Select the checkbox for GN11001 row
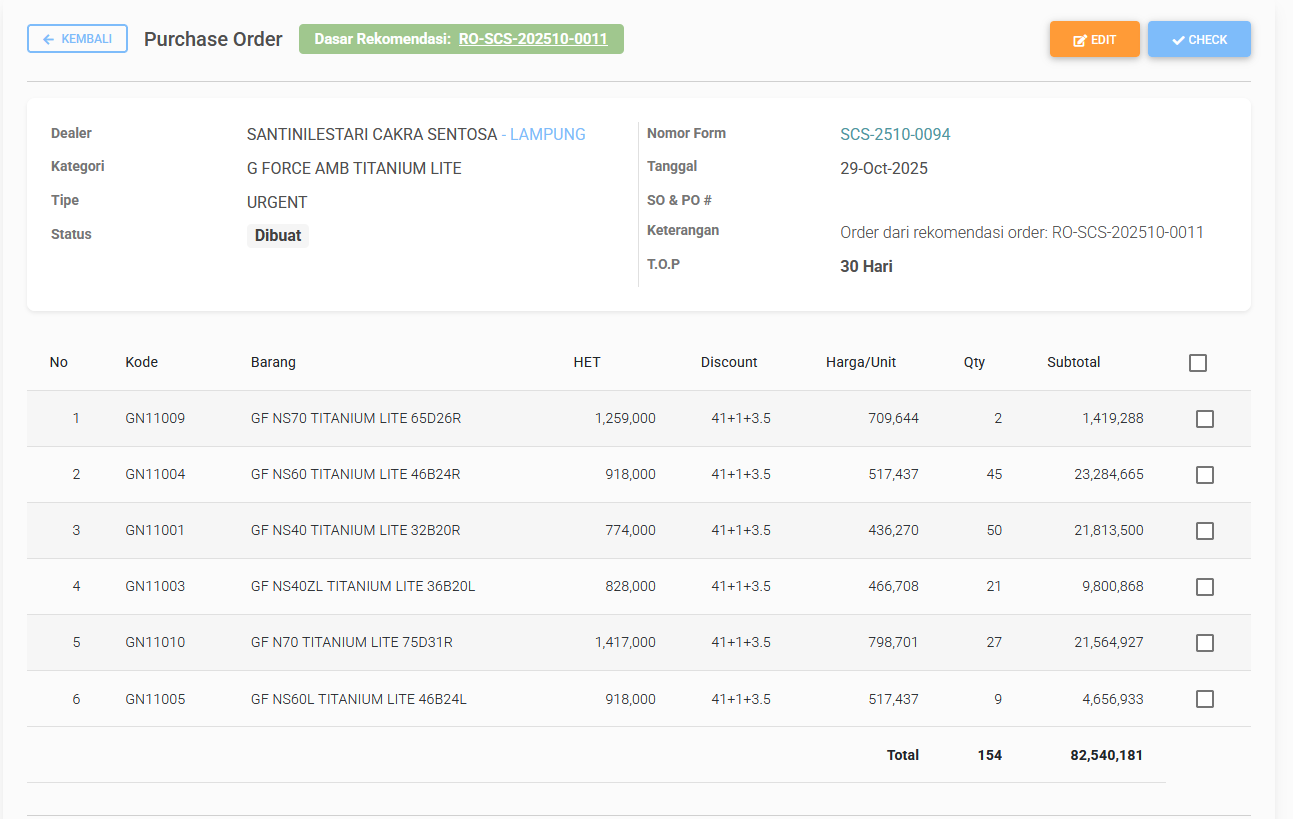1293x819 pixels. click(x=1204, y=531)
